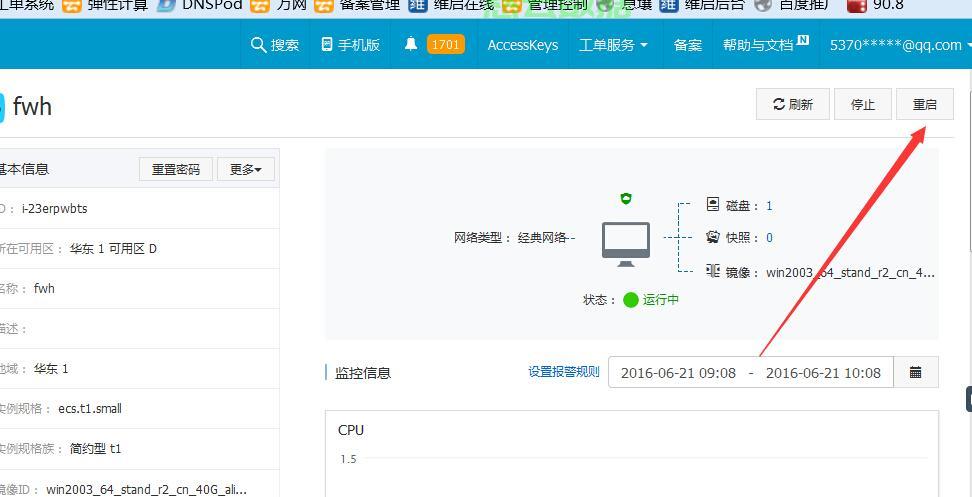Viewport: 972px width, 497px height.
Task: Open the 管理控制 bookmark
Action: click(x=545, y=6)
